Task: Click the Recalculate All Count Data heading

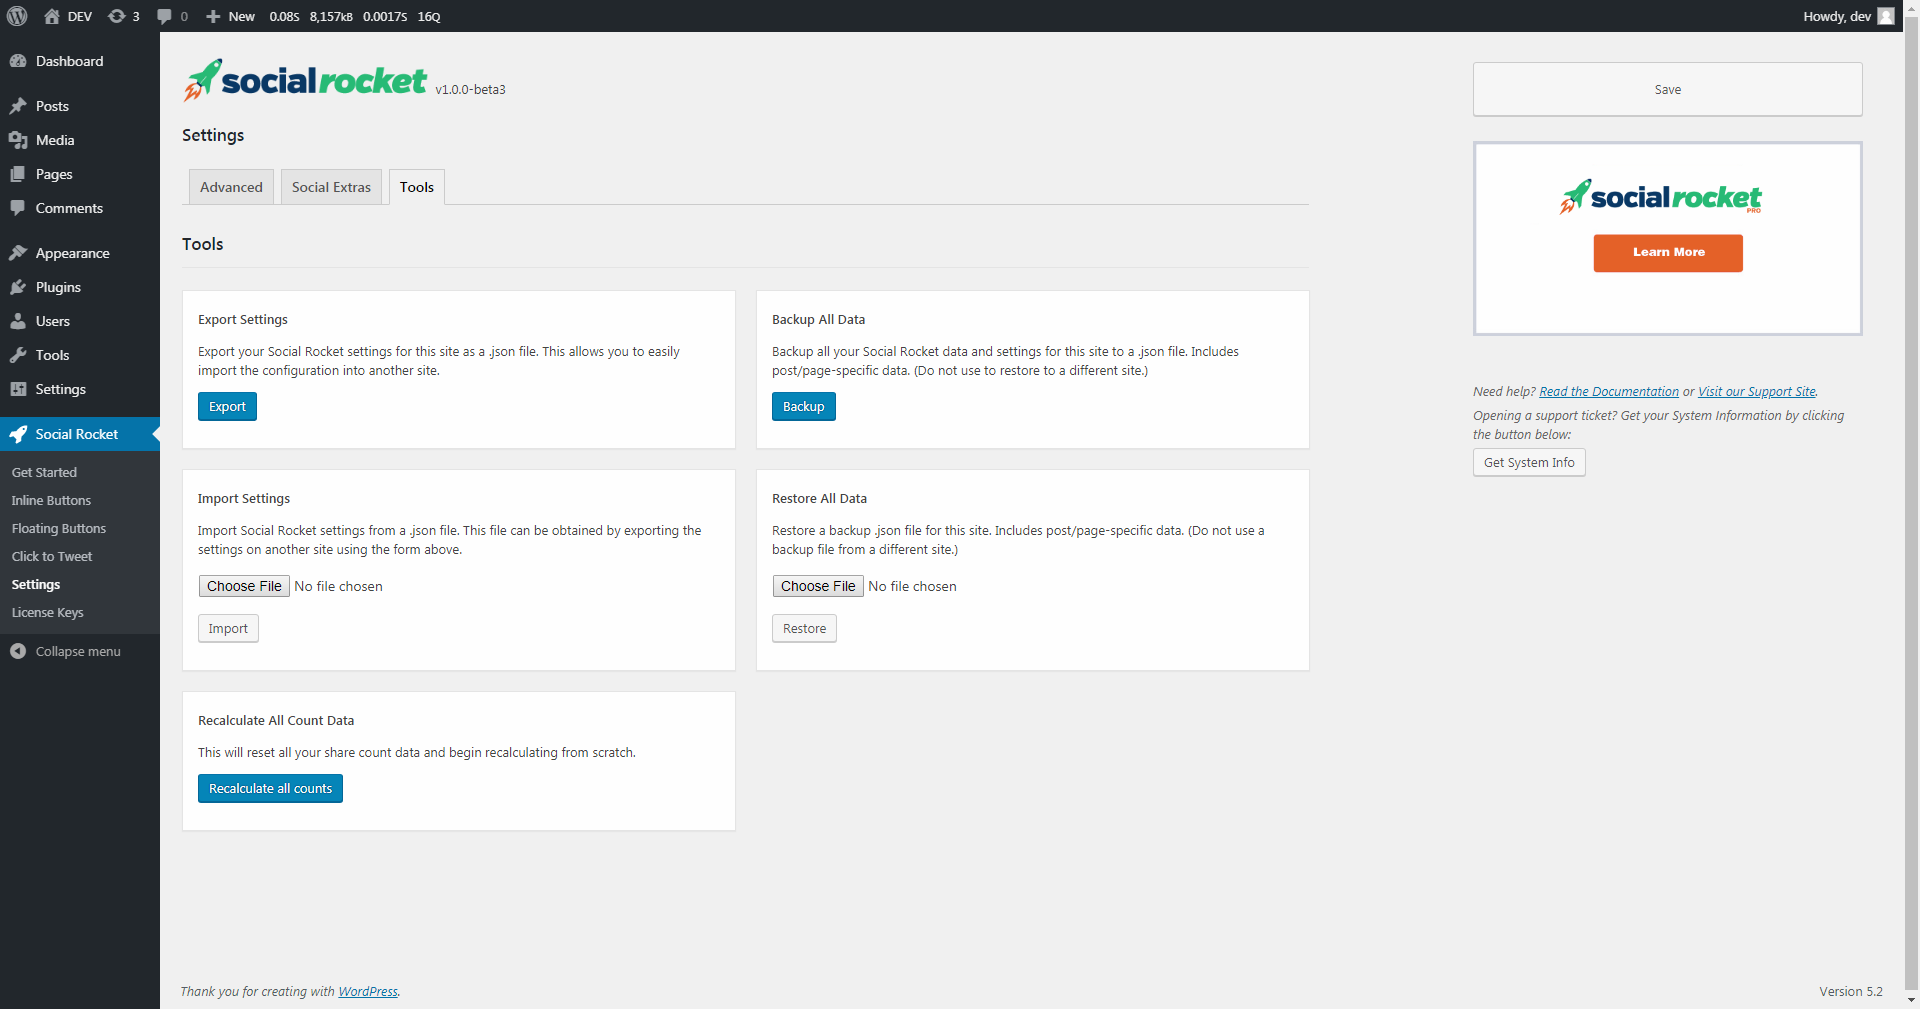Action: pyautogui.click(x=276, y=721)
